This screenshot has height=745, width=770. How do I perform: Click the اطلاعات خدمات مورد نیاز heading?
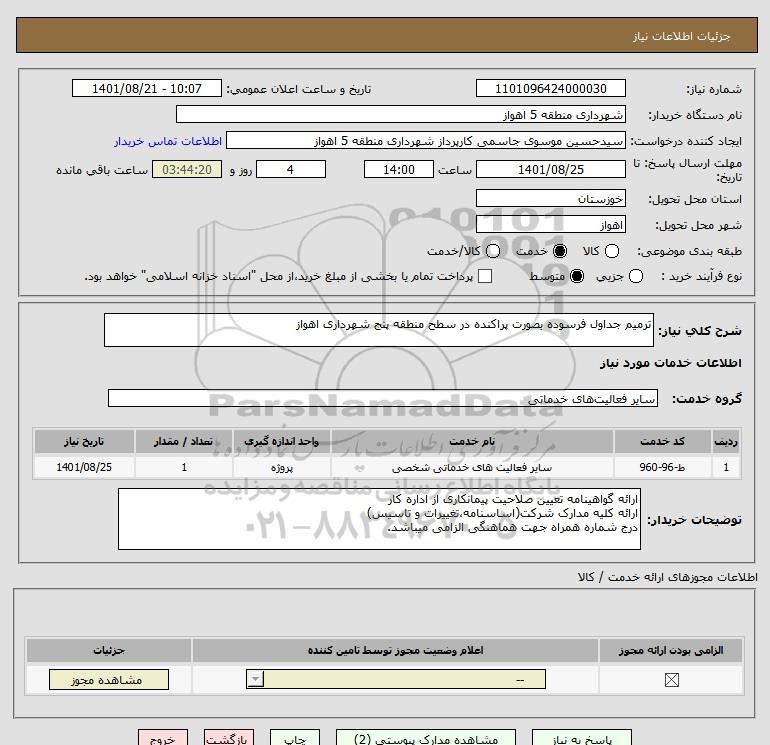click(670, 363)
